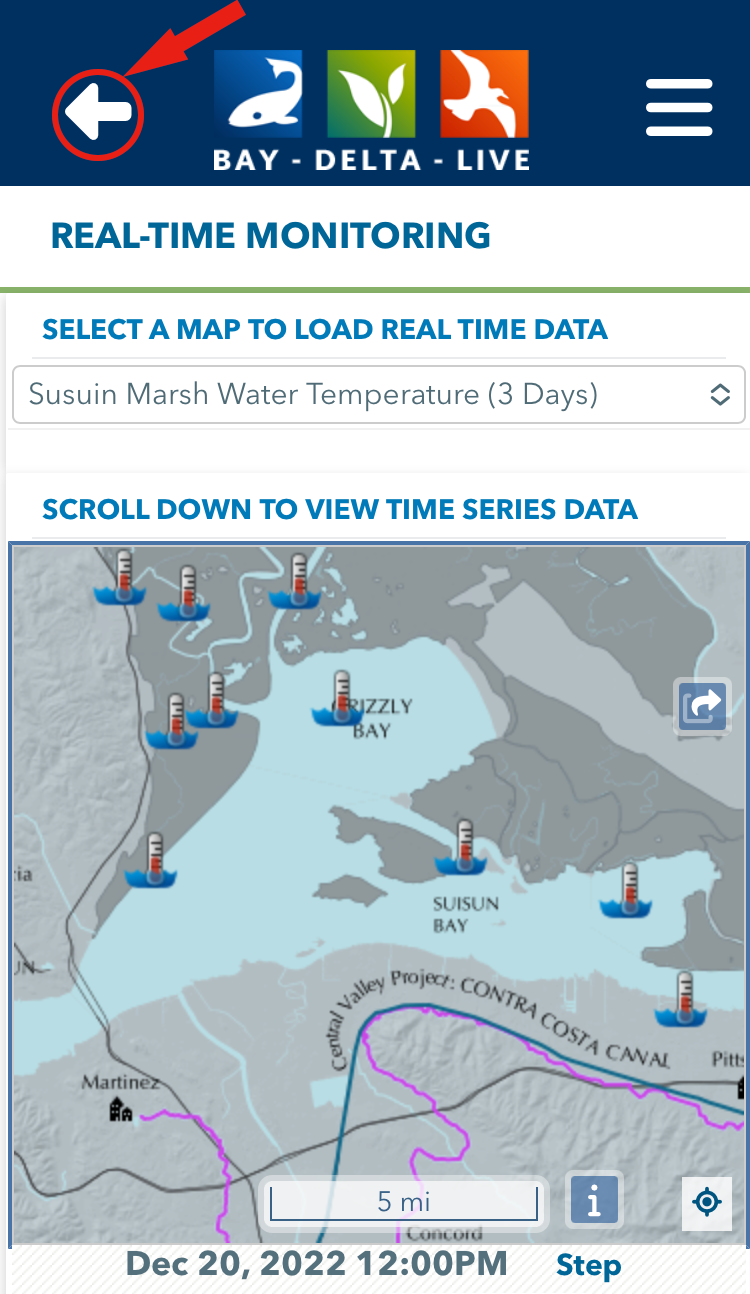This screenshot has height=1294, width=750.
Task: Click the 5 mi scale bar
Action: pyautogui.click(x=404, y=1202)
